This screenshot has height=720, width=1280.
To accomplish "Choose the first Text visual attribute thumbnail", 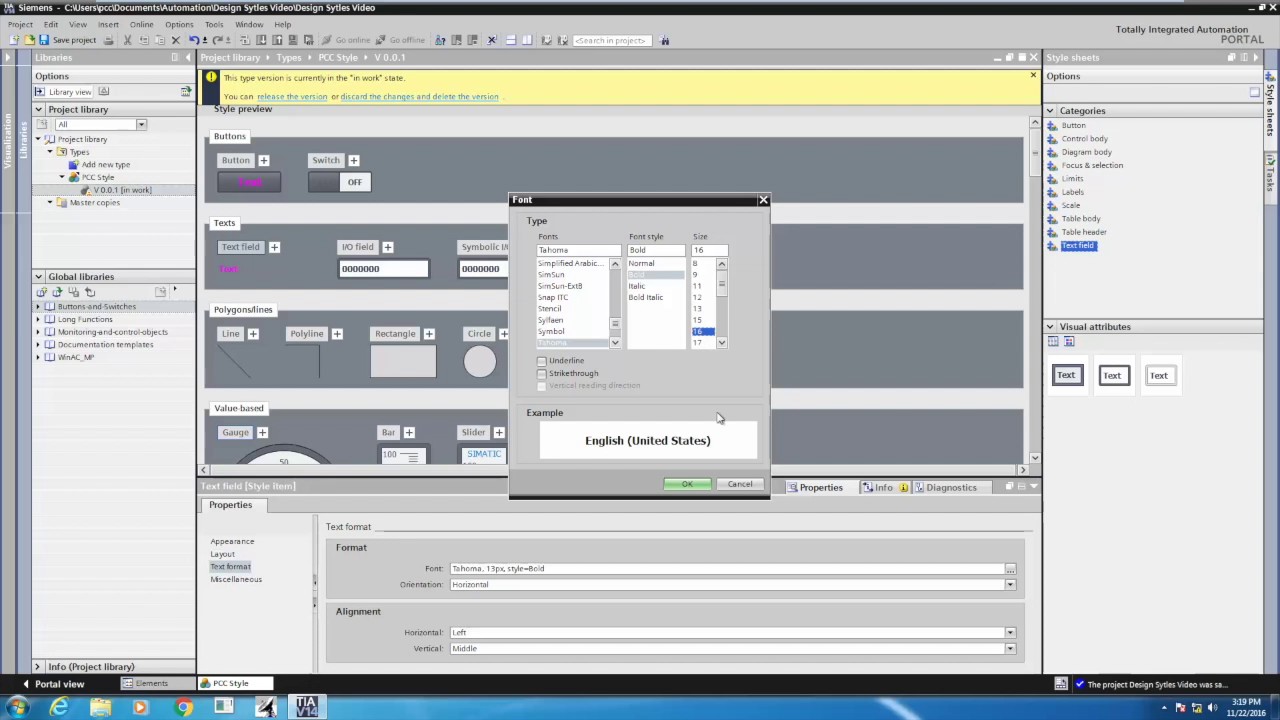I will (x=1066, y=376).
